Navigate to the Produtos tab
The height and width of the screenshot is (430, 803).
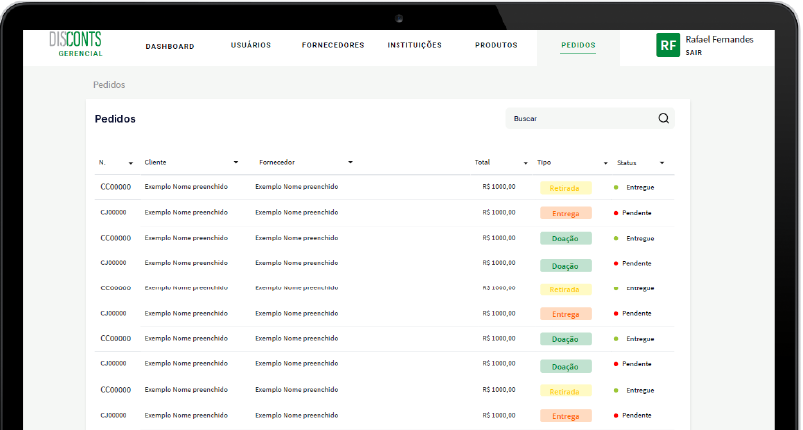click(x=496, y=45)
